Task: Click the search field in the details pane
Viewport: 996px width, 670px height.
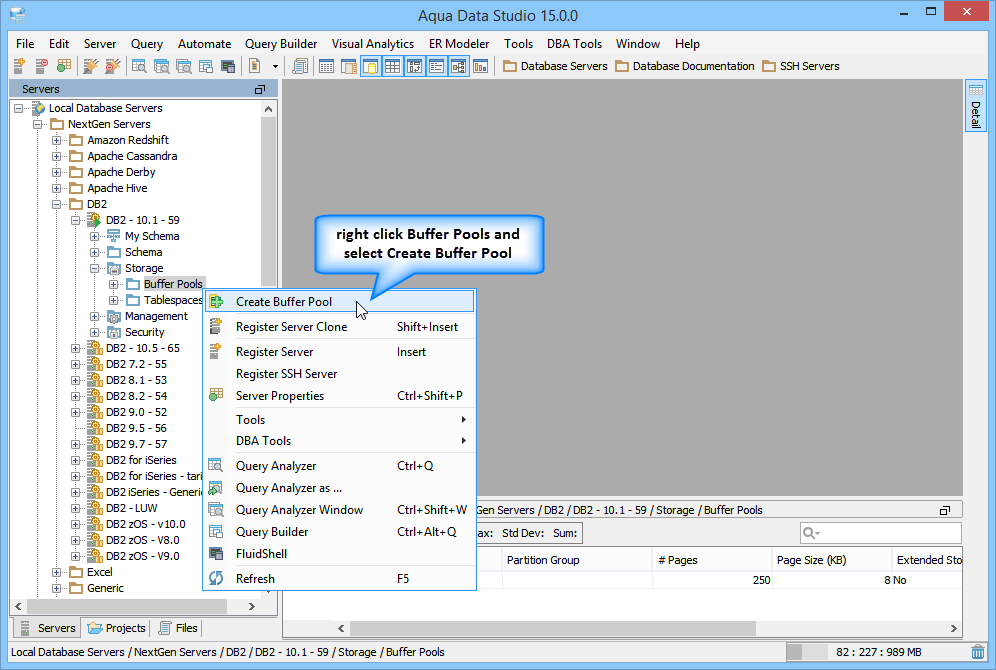Action: (880, 533)
